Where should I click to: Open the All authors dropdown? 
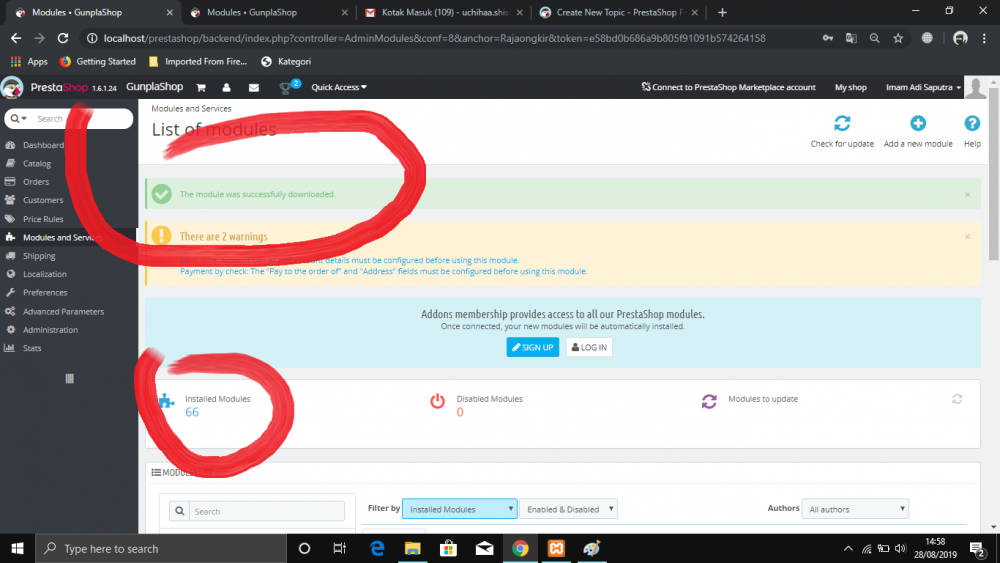[855, 509]
